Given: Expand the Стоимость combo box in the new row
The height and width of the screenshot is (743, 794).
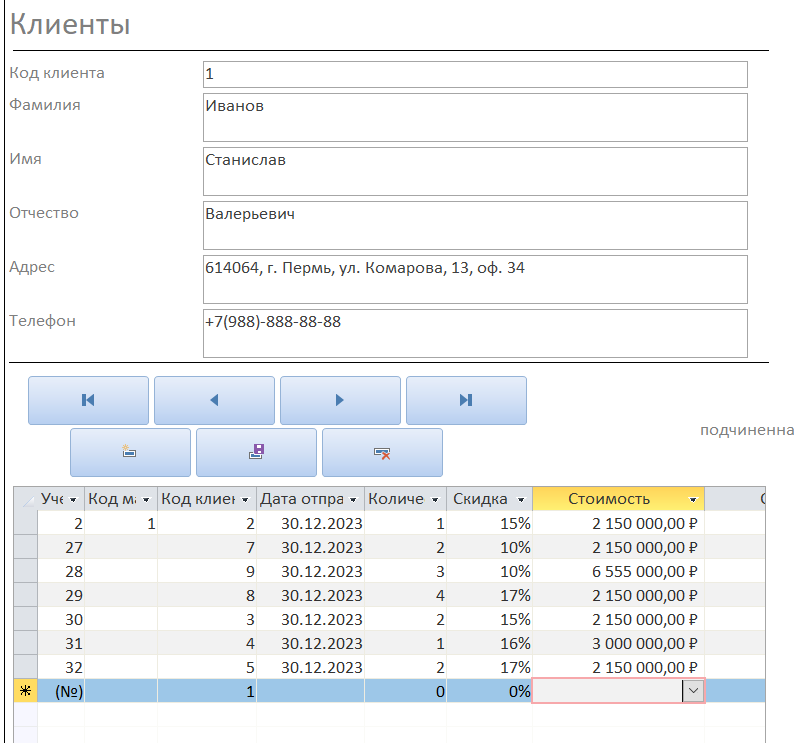Looking at the screenshot, I should 693,691.
